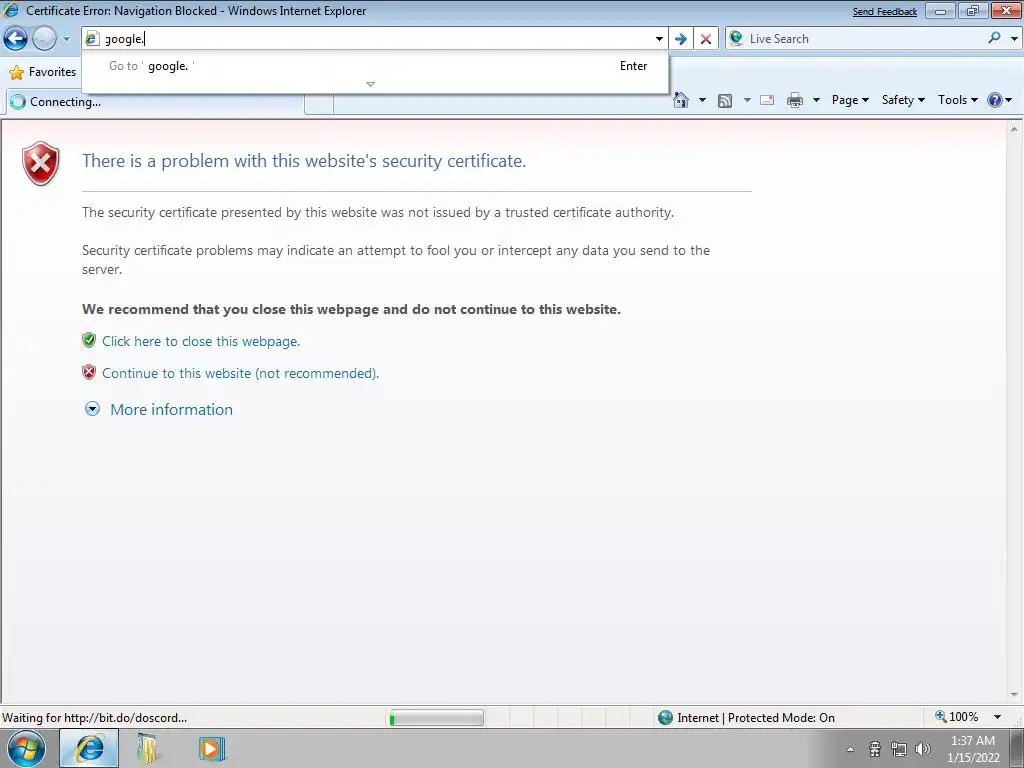Open the Print dropdown arrow

816,100
